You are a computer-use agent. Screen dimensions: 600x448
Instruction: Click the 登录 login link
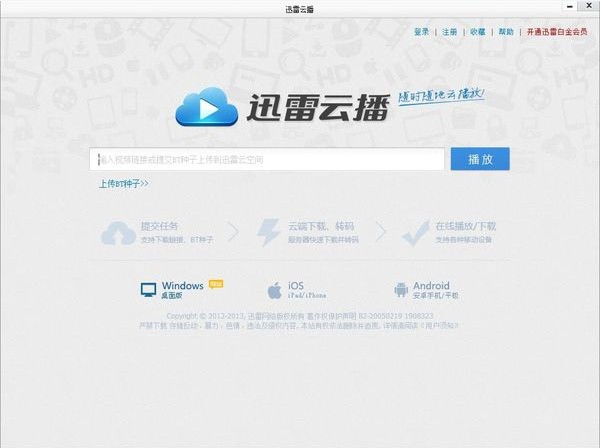pos(421,32)
